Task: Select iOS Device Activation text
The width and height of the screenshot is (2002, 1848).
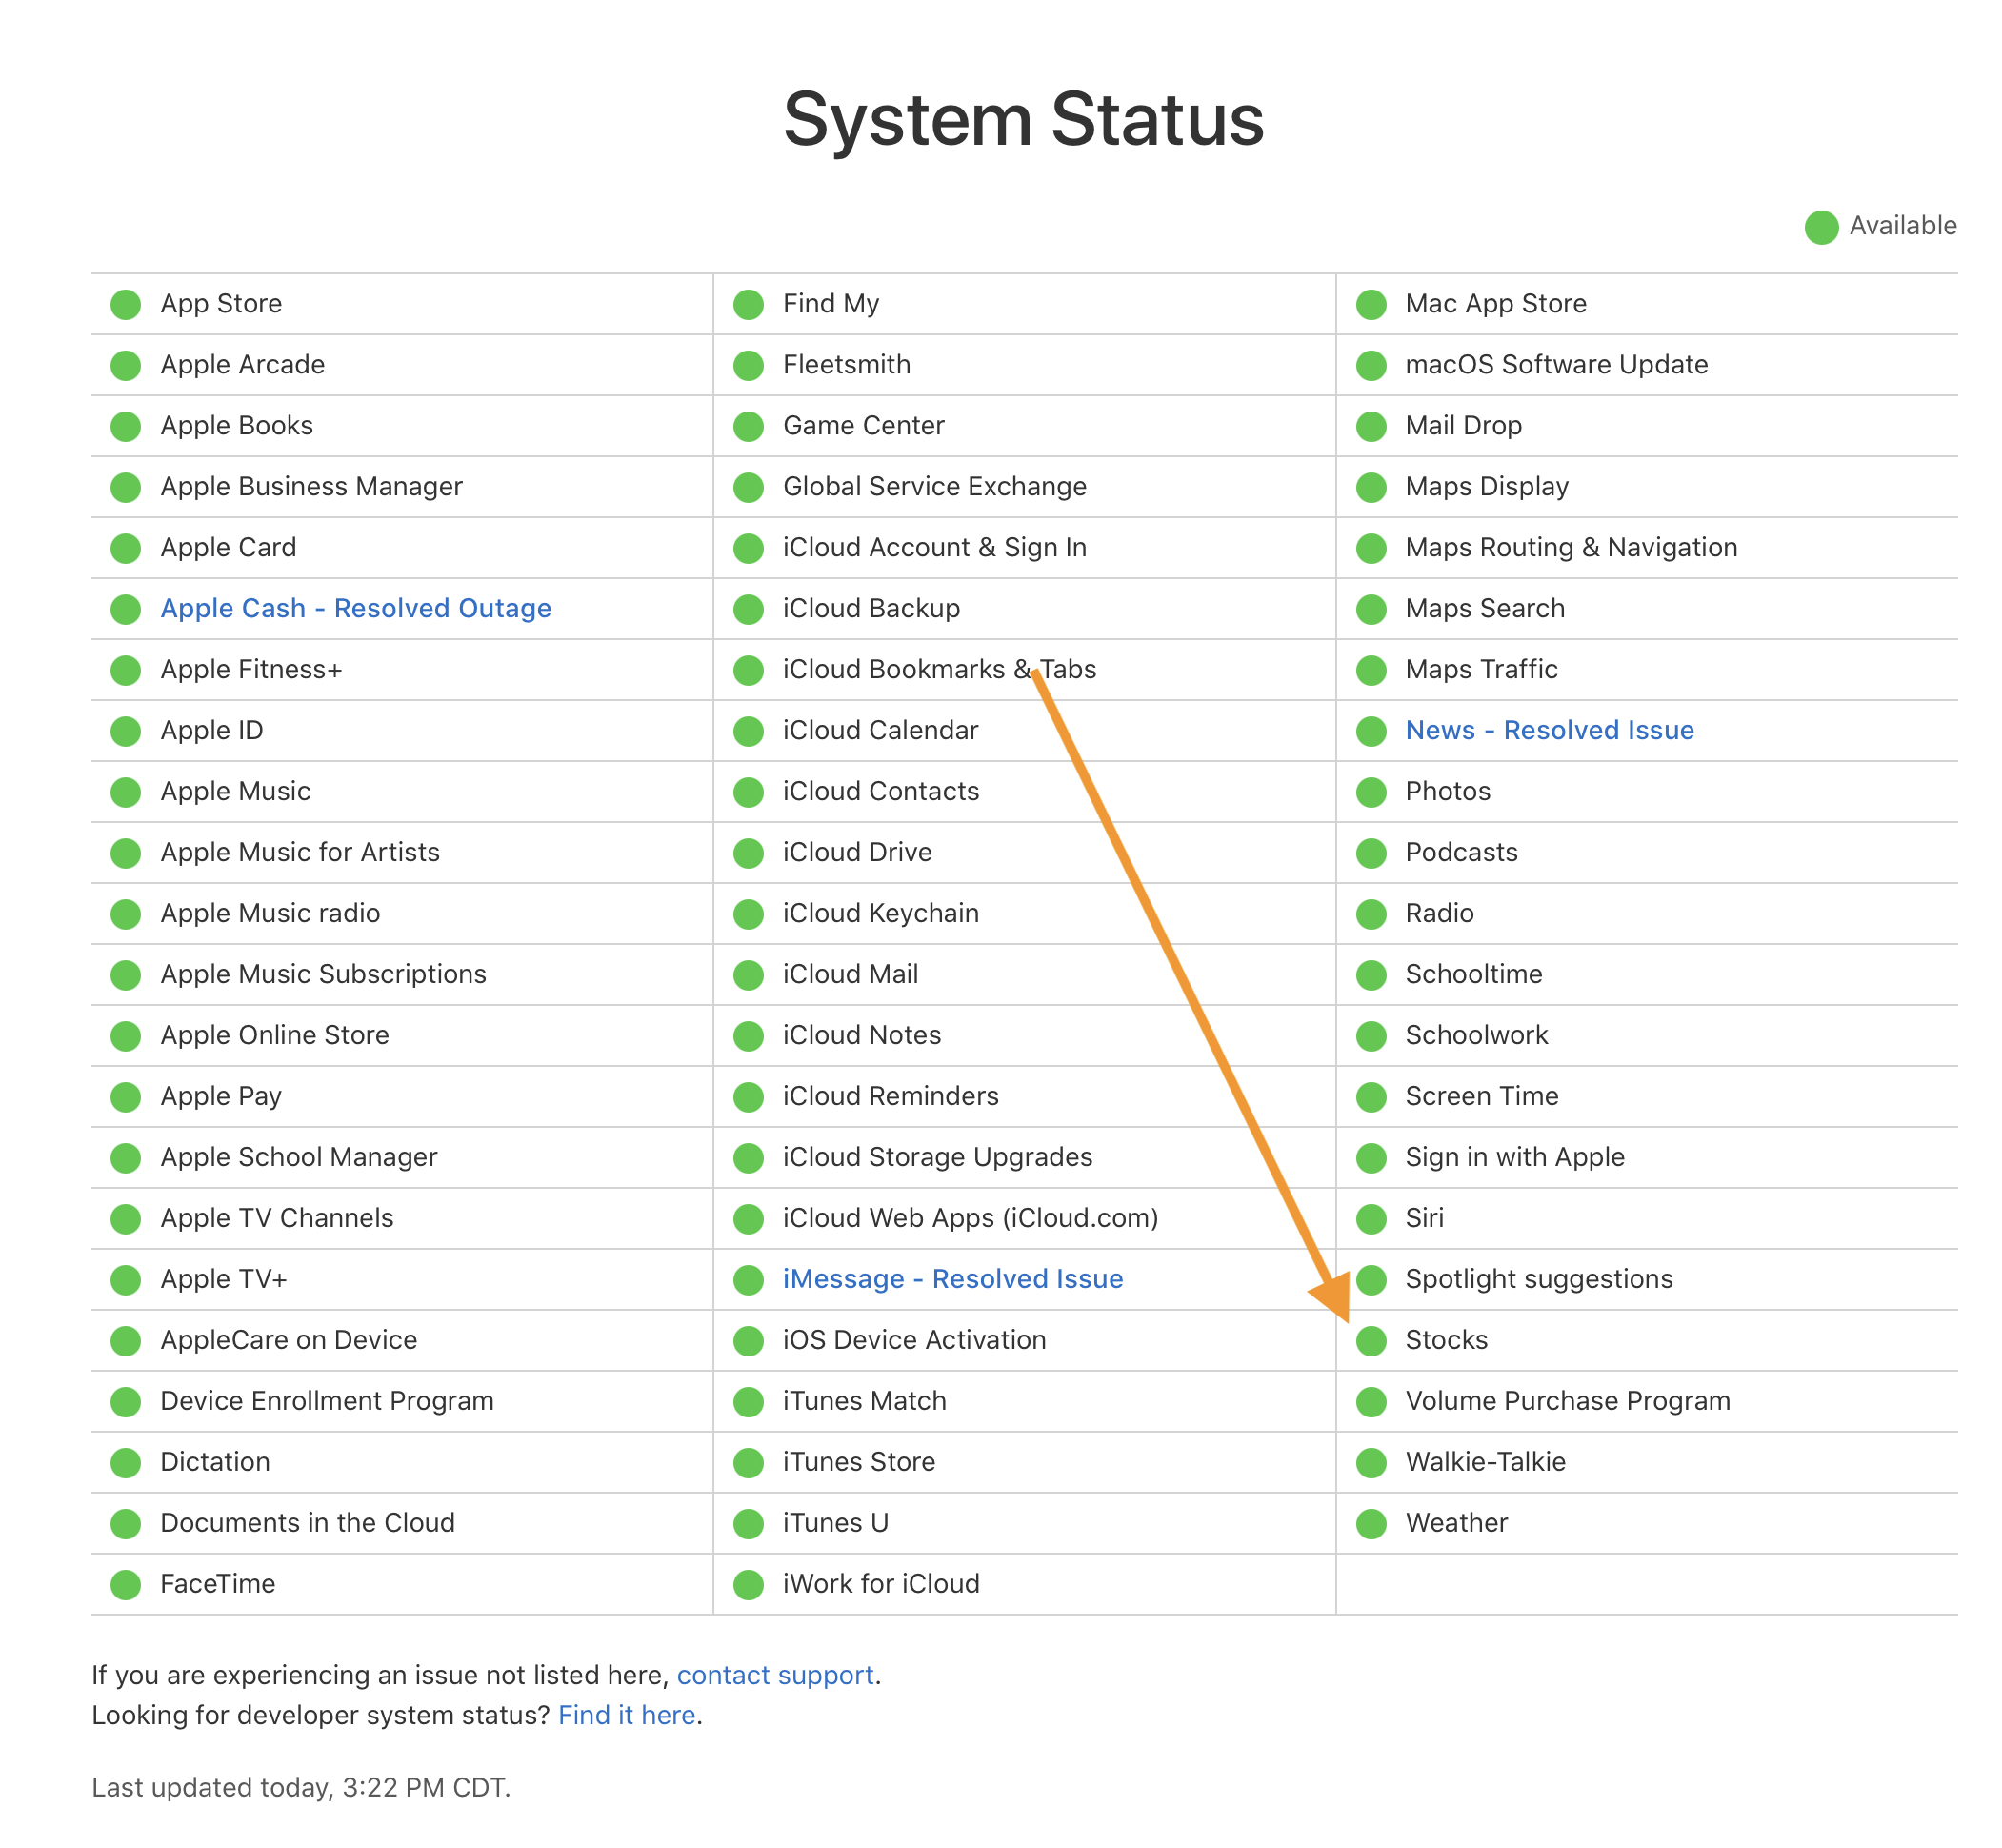Action: (x=914, y=1340)
